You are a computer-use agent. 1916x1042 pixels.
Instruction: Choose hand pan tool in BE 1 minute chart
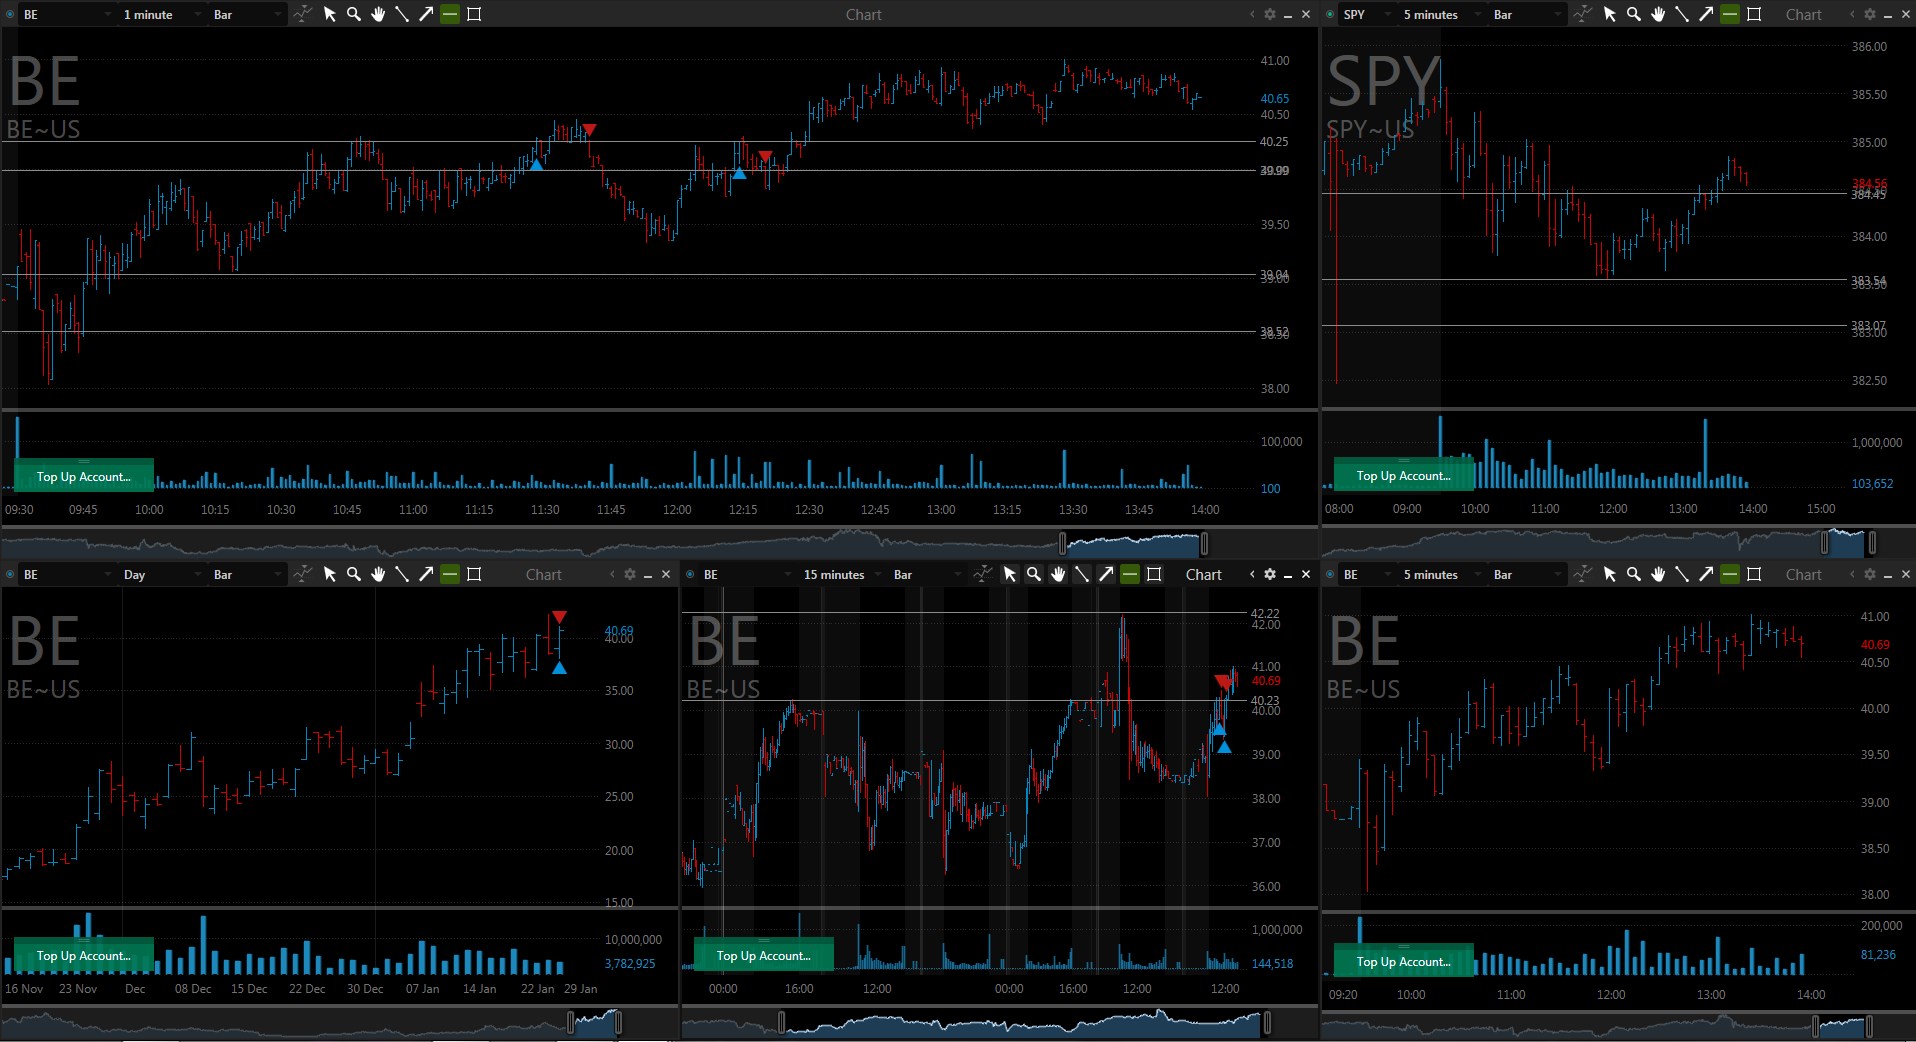tap(378, 14)
